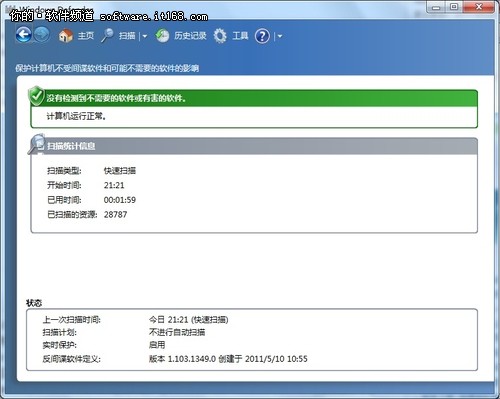Click the scan type value 快速扫描
The width and height of the screenshot is (500, 399).
[x=120, y=171]
